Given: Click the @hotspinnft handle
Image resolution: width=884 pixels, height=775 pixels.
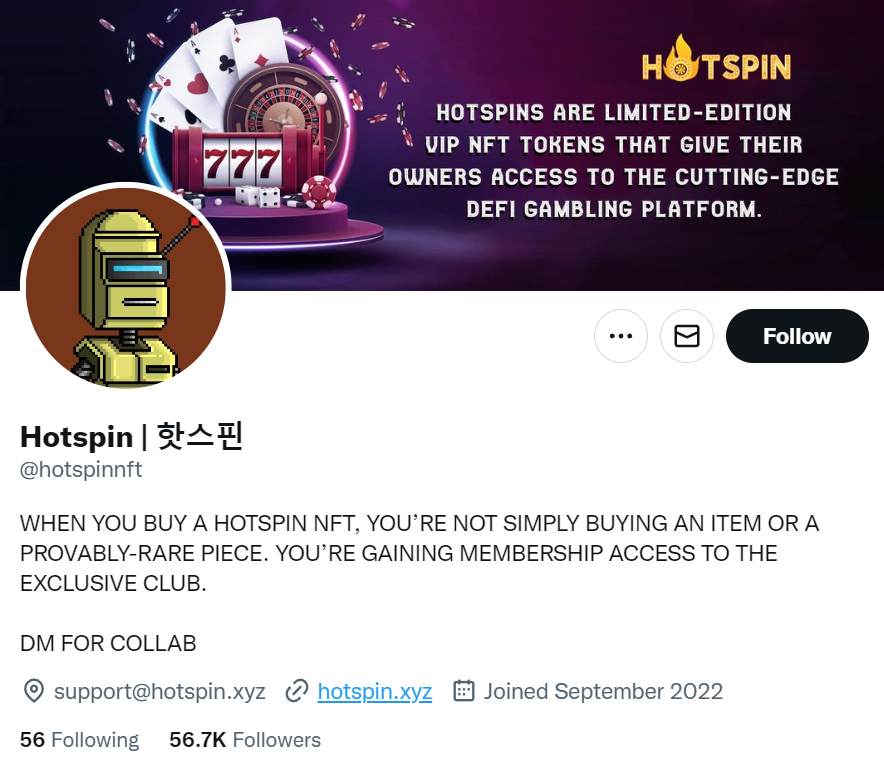Looking at the screenshot, I should [x=81, y=470].
